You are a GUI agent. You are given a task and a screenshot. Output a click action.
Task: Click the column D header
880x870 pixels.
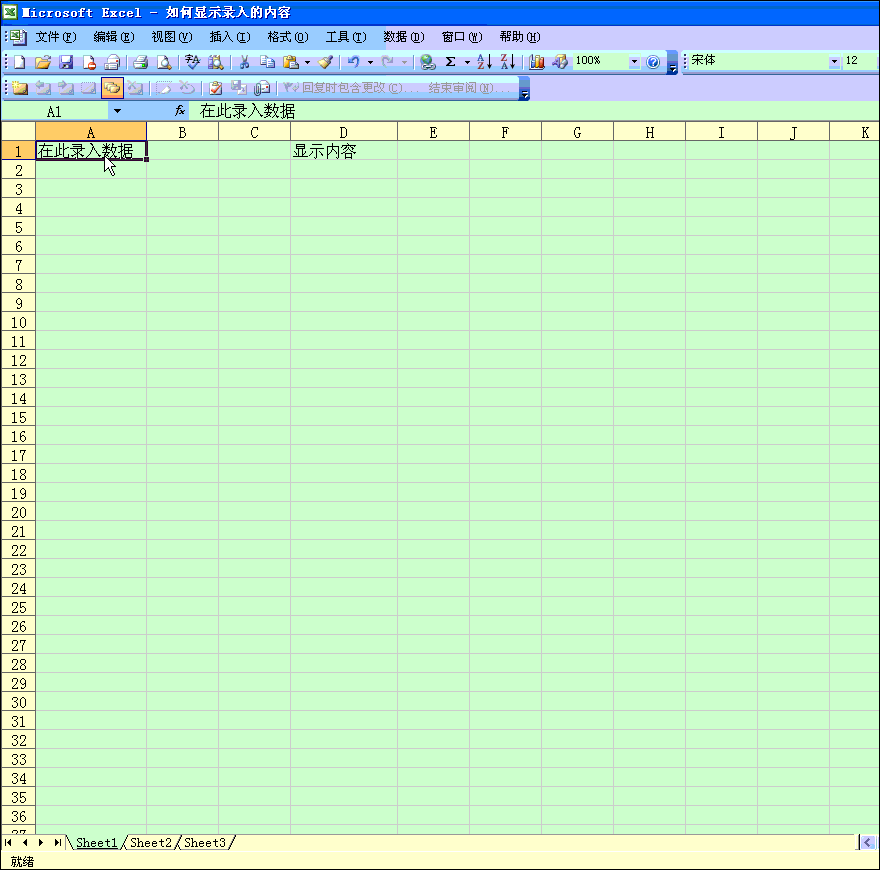tap(343, 132)
